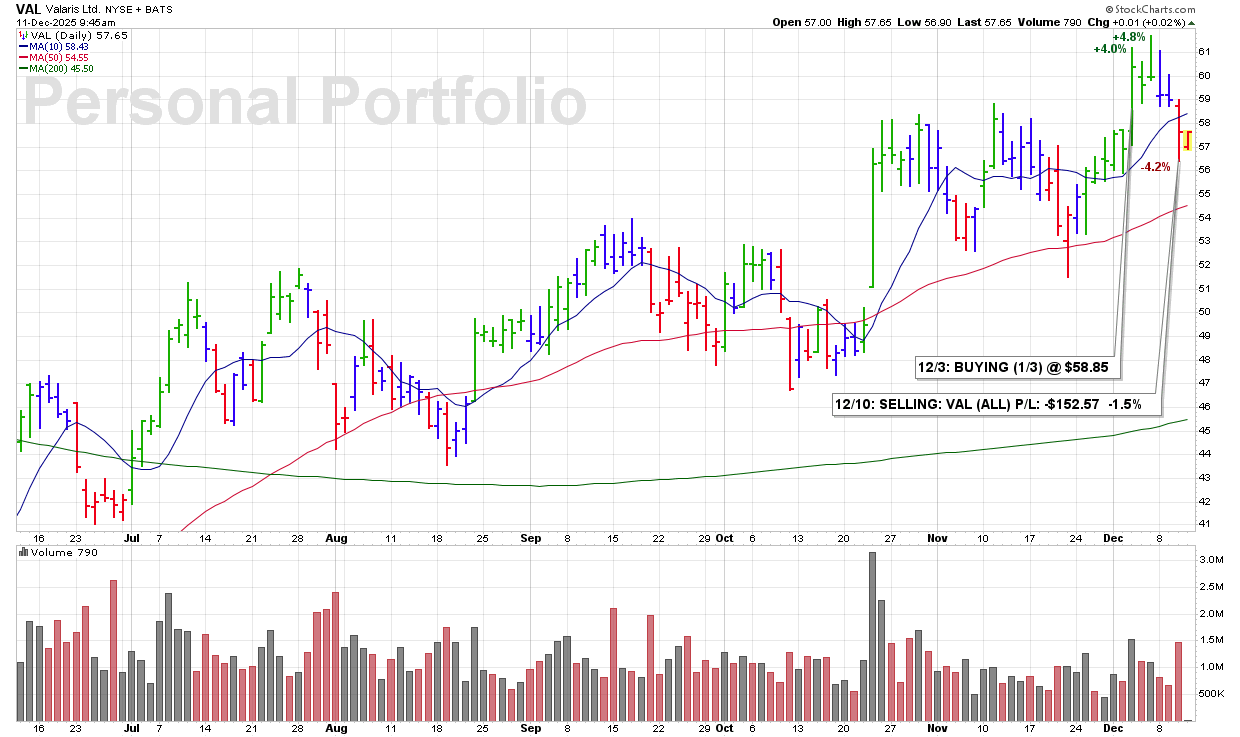The height and width of the screenshot is (737, 1240).
Task: Click the 59 price axis label
Action: coord(1205,99)
